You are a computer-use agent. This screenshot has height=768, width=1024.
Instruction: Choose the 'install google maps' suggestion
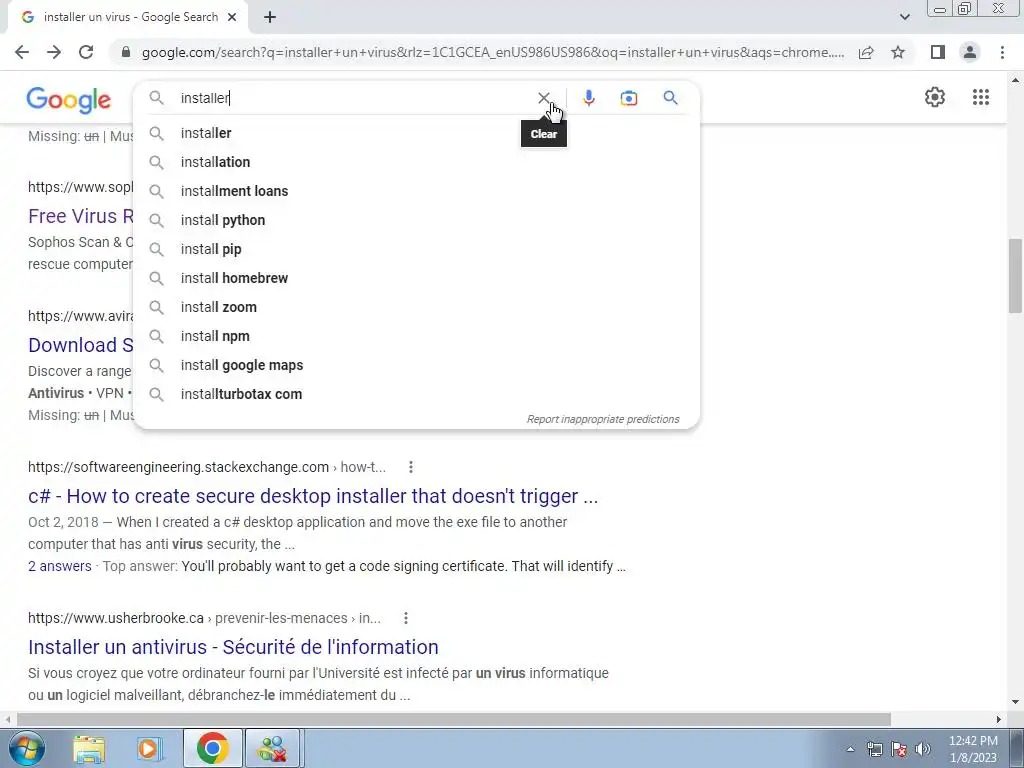coord(416,365)
